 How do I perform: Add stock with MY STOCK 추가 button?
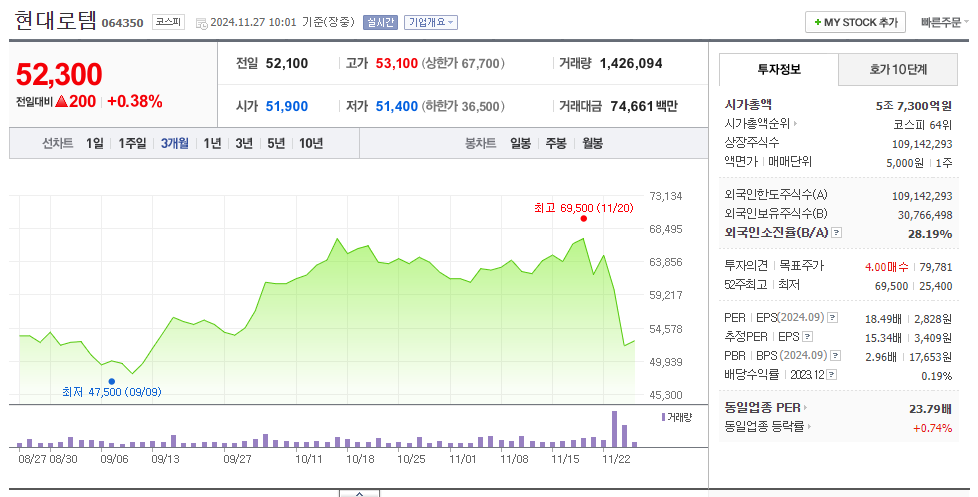coord(855,22)
